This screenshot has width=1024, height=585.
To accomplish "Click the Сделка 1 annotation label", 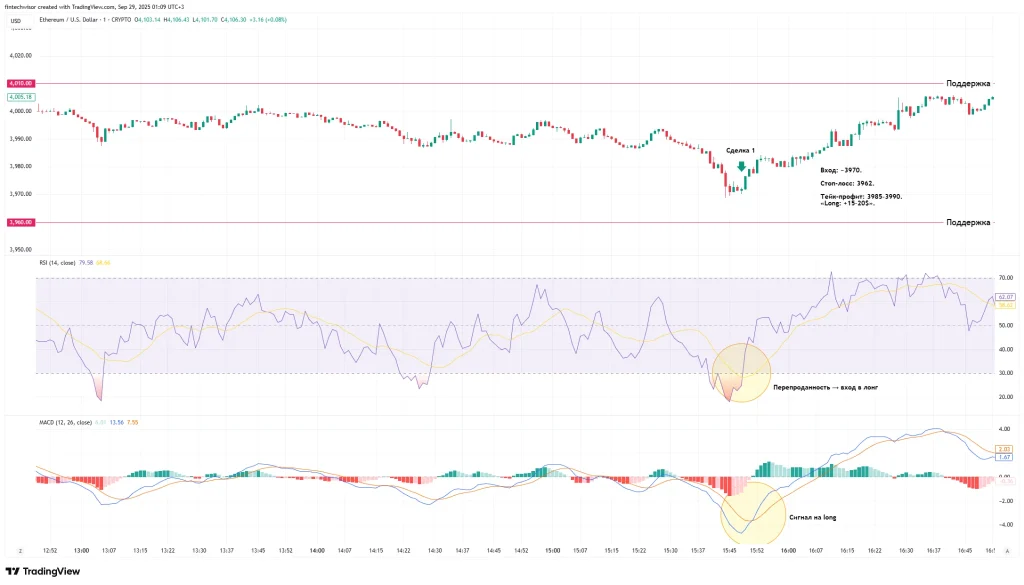I will pyautogui.click(x=740, y=148).
